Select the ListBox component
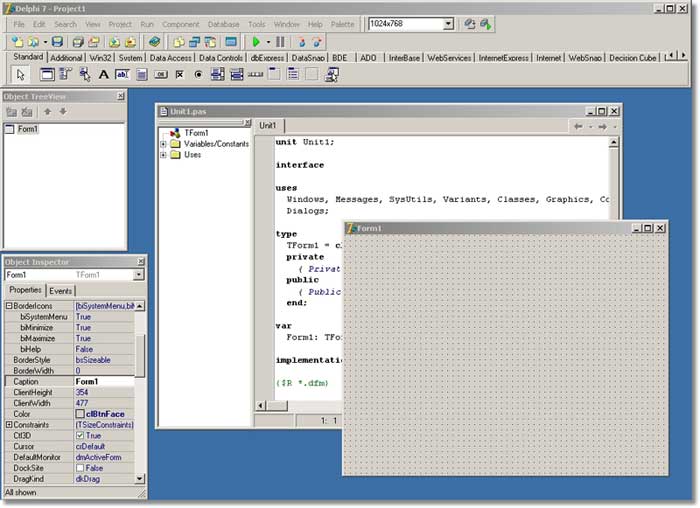 [x=217, y=74]
